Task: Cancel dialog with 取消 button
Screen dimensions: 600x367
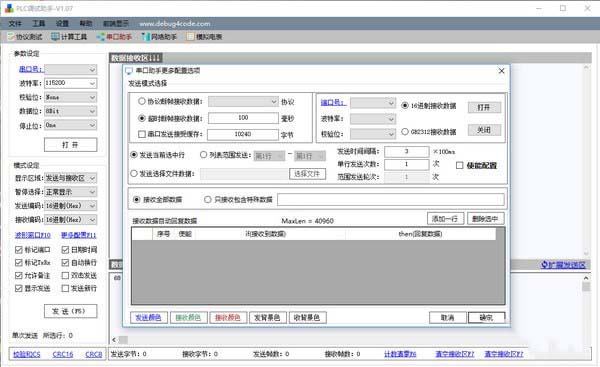Action: click(x=447, y=318)
